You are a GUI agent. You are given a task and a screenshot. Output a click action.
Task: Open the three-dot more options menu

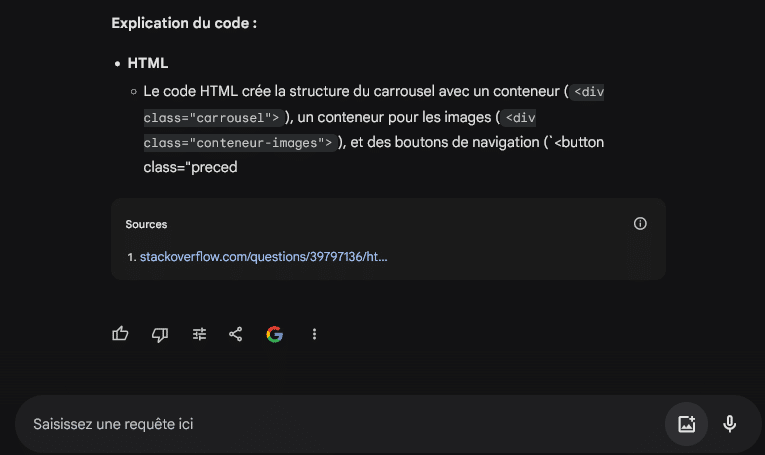(314, 334)
